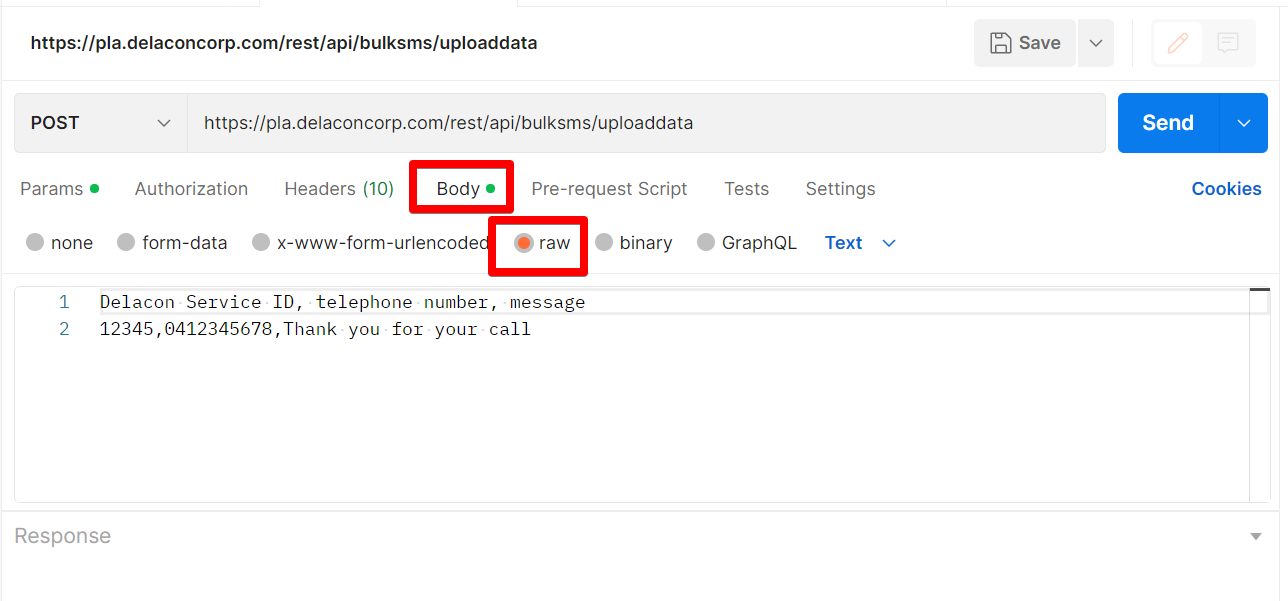Open the Save options dropdown arrow
The image size is (1288, 601).
click(1096, 43)
